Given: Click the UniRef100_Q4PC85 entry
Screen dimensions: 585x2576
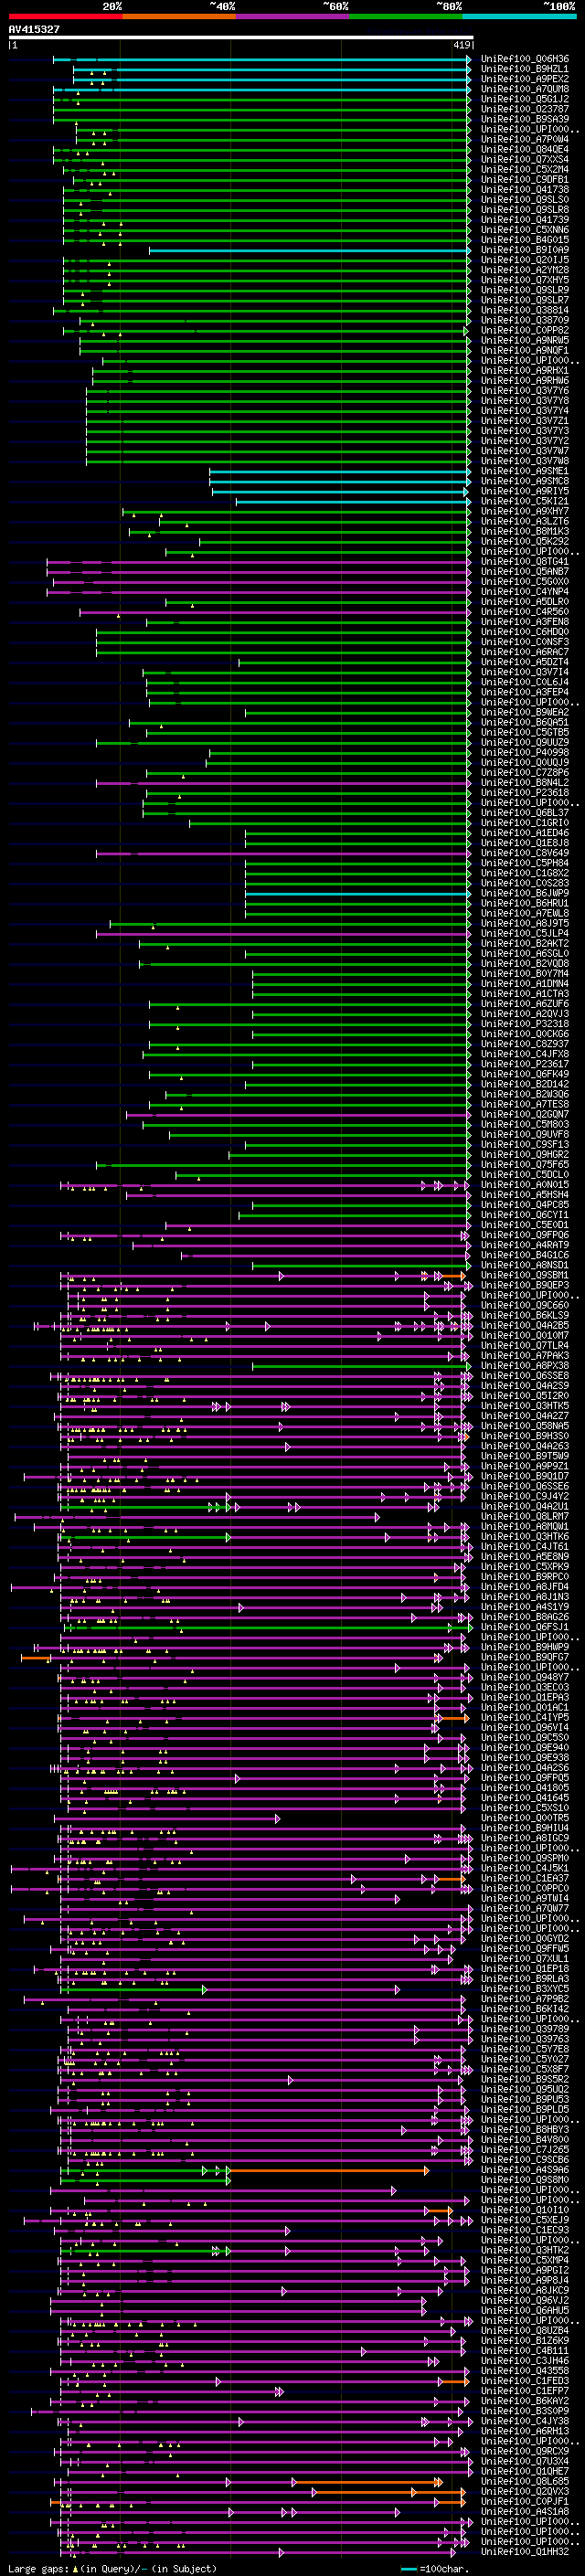Looking at the screenshot, I should pyautogui.click(x=525, y=1204).
